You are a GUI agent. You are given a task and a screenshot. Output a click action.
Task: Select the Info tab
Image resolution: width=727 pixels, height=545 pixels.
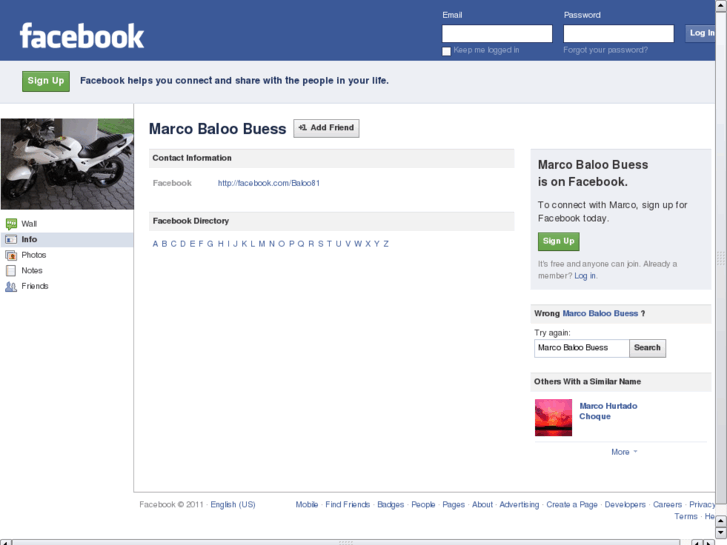pyautogui.click(x=67, y=240)
